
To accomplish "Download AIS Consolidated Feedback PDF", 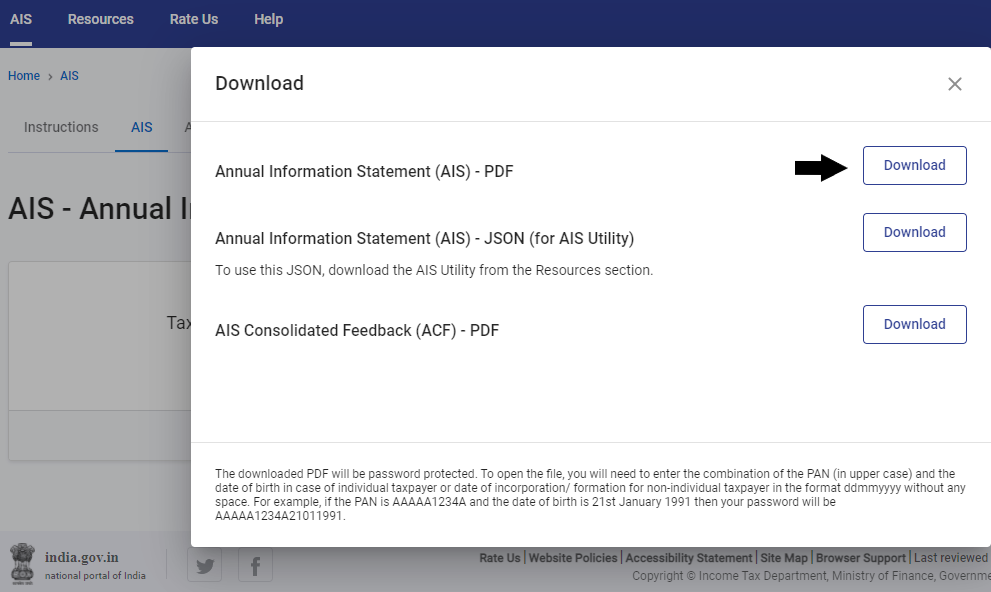I will click(x=914, y=324).
